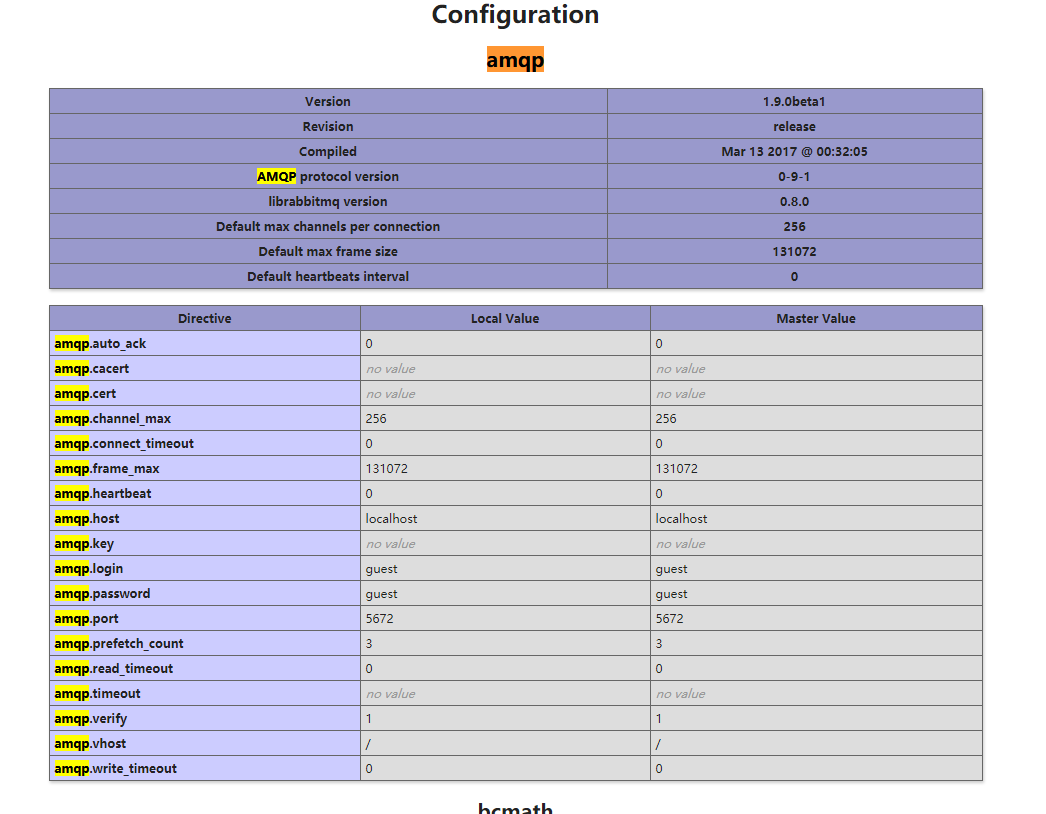Select the Version label cell

tap(328, 101)
